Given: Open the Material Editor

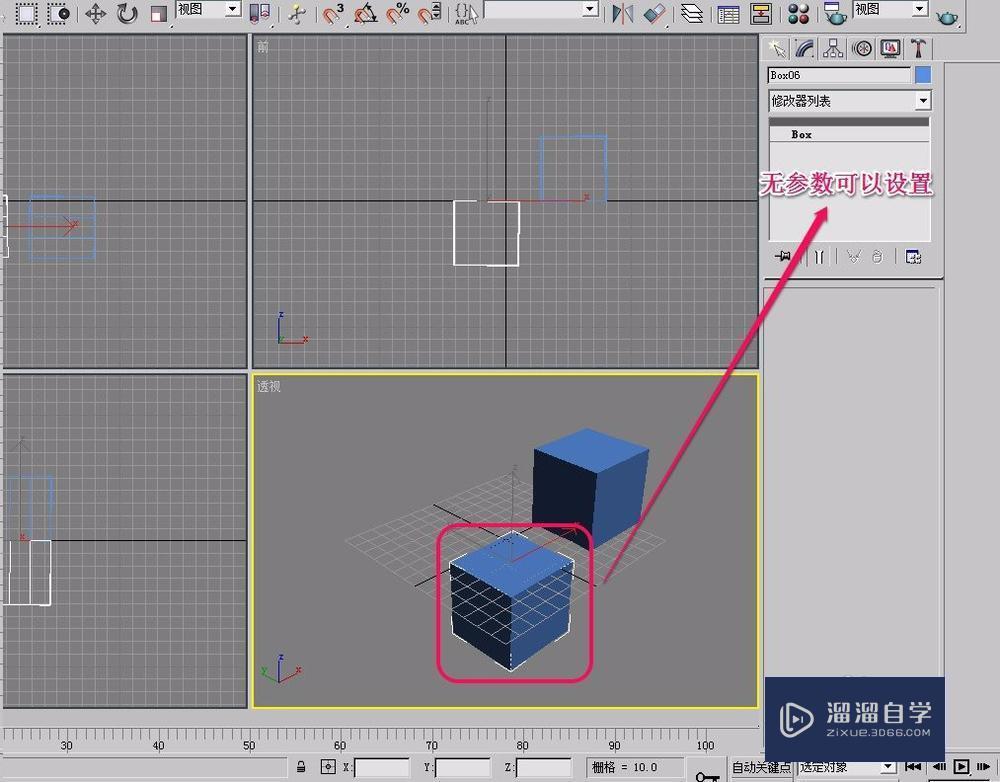Looking at the screenshot, I should tap(797, 13).
